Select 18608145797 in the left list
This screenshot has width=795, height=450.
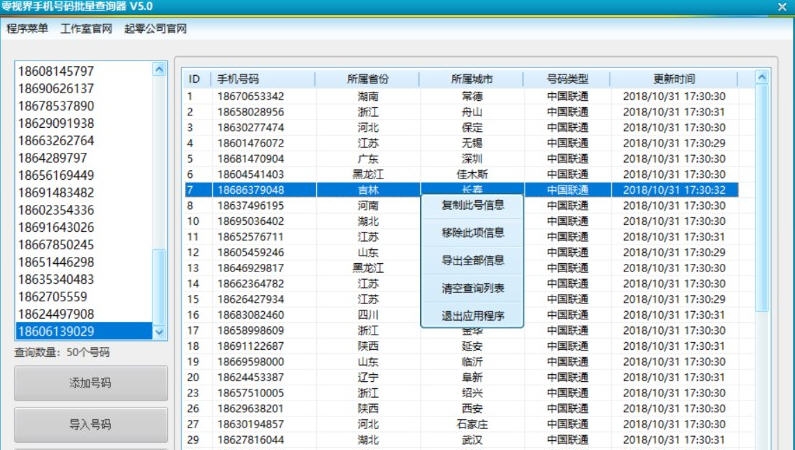tap(84, 71)
